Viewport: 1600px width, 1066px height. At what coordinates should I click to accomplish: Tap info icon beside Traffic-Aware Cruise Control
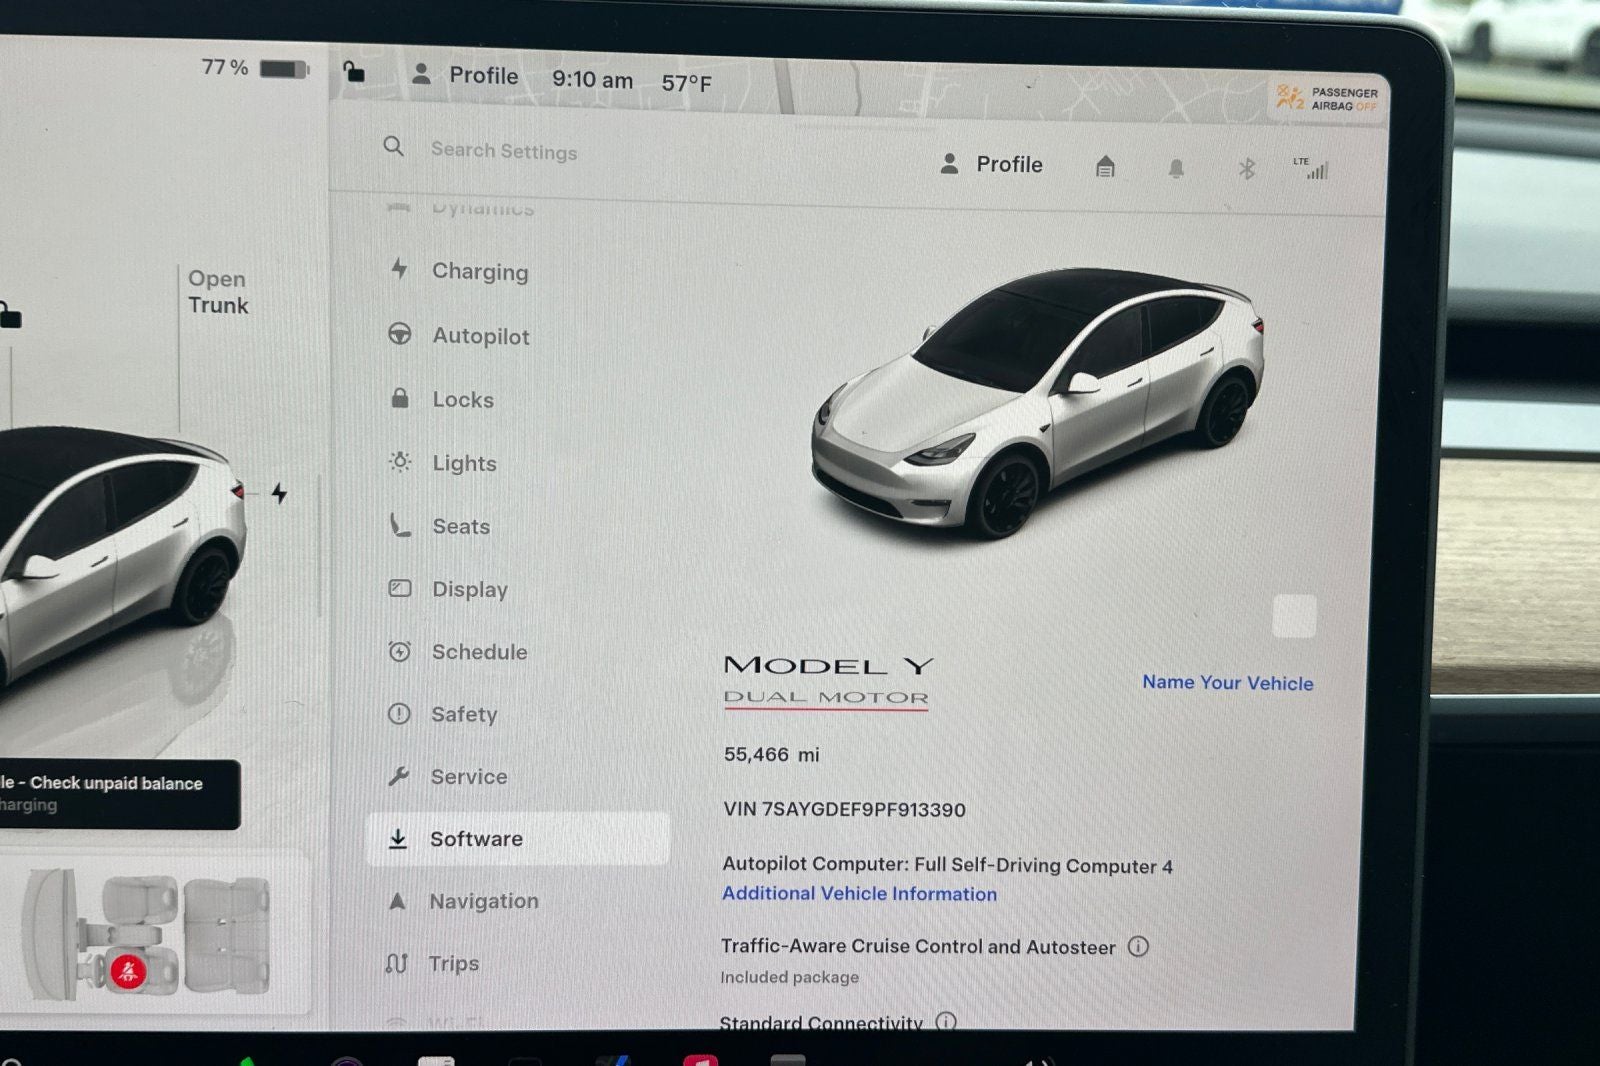pyautogui.click(x=1138, y=945)
